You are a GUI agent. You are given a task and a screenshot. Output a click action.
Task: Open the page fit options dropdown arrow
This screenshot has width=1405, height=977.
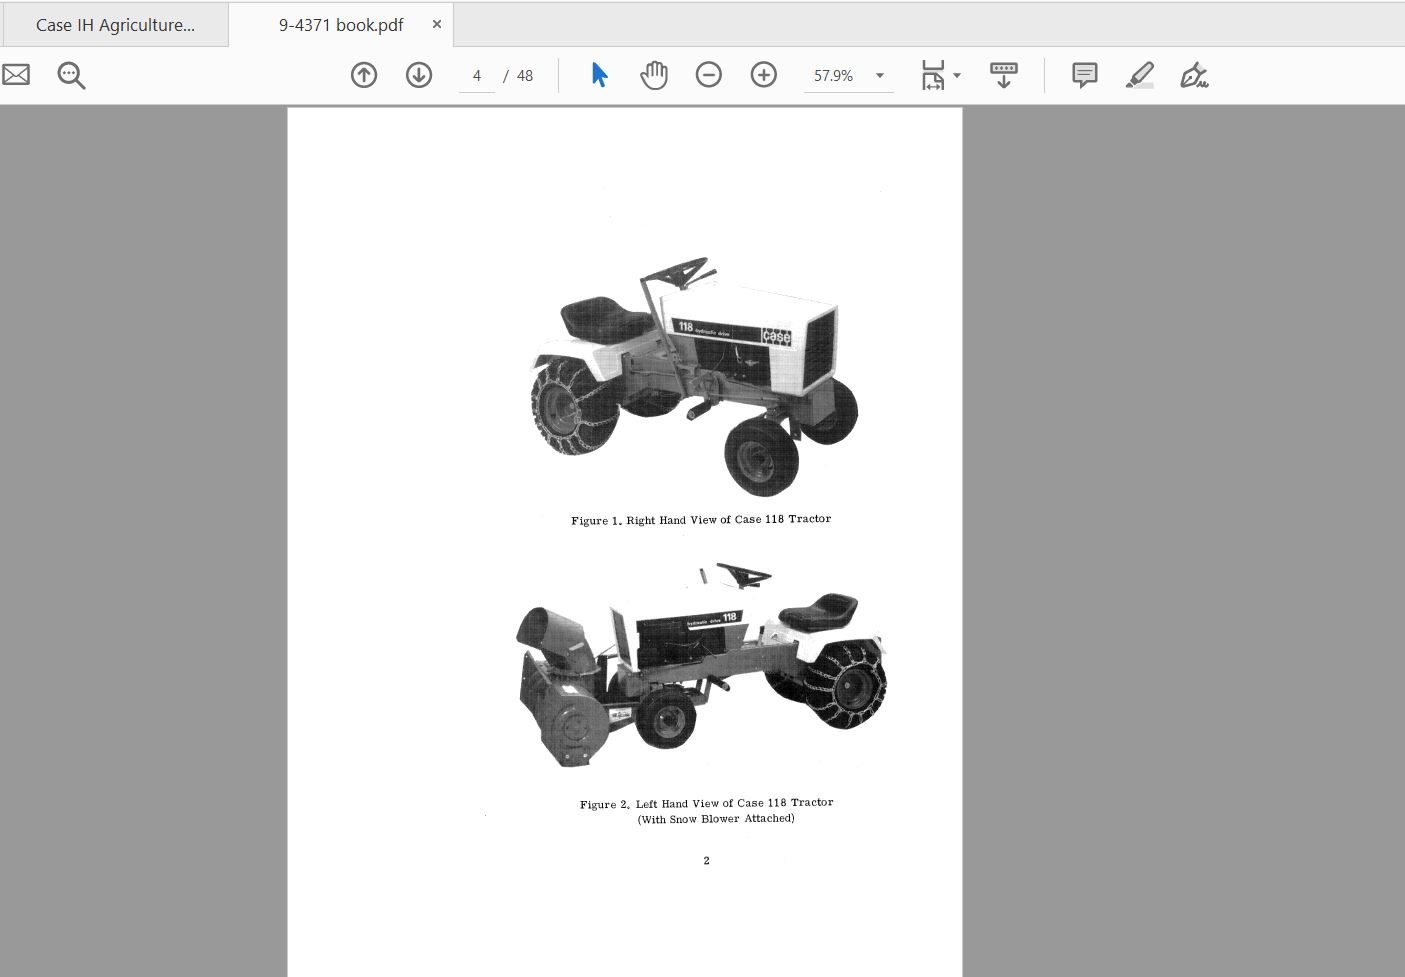coord(956,75)
